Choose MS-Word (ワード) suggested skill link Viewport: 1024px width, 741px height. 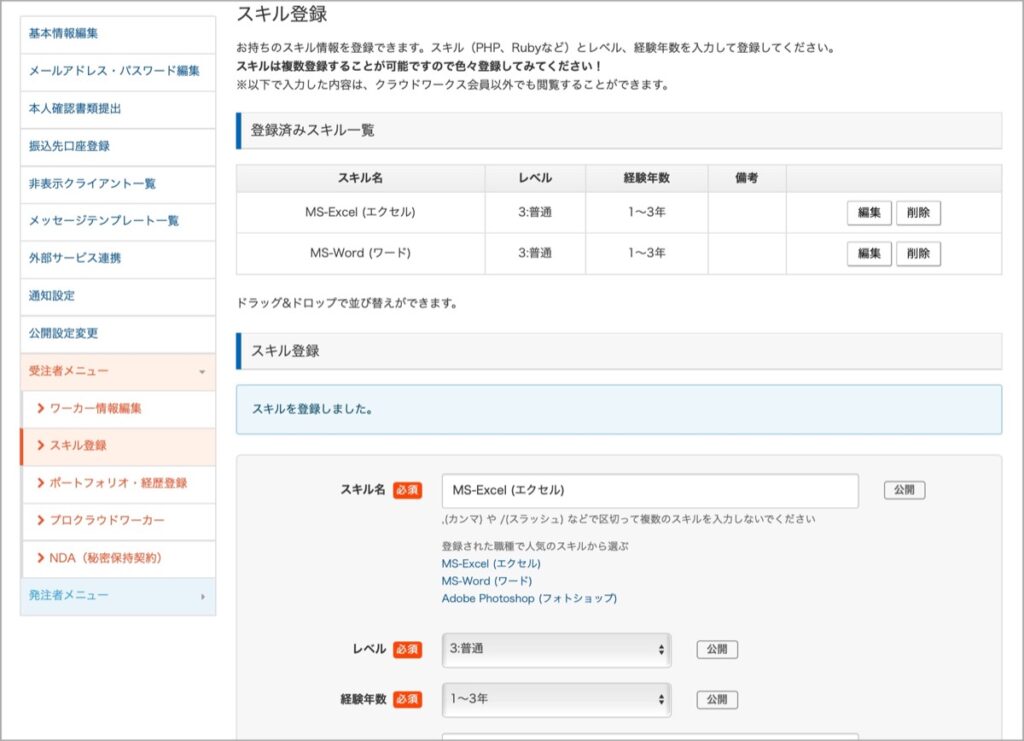click(487, 581)
